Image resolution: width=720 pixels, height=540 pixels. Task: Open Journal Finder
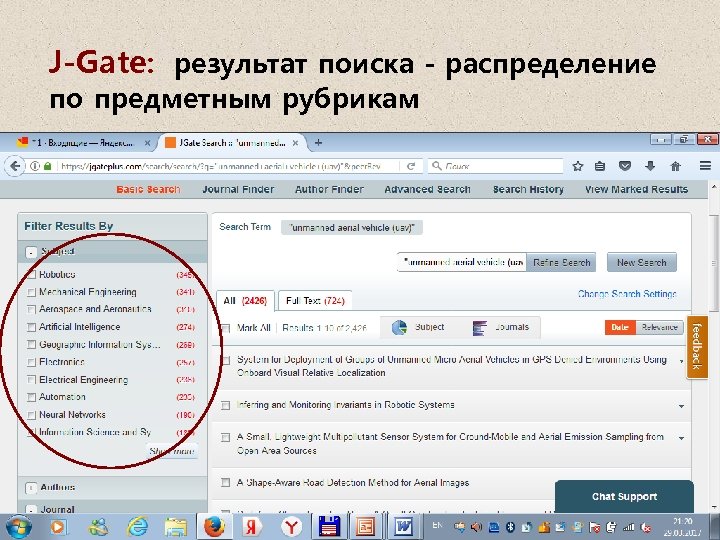coord(238,189)
